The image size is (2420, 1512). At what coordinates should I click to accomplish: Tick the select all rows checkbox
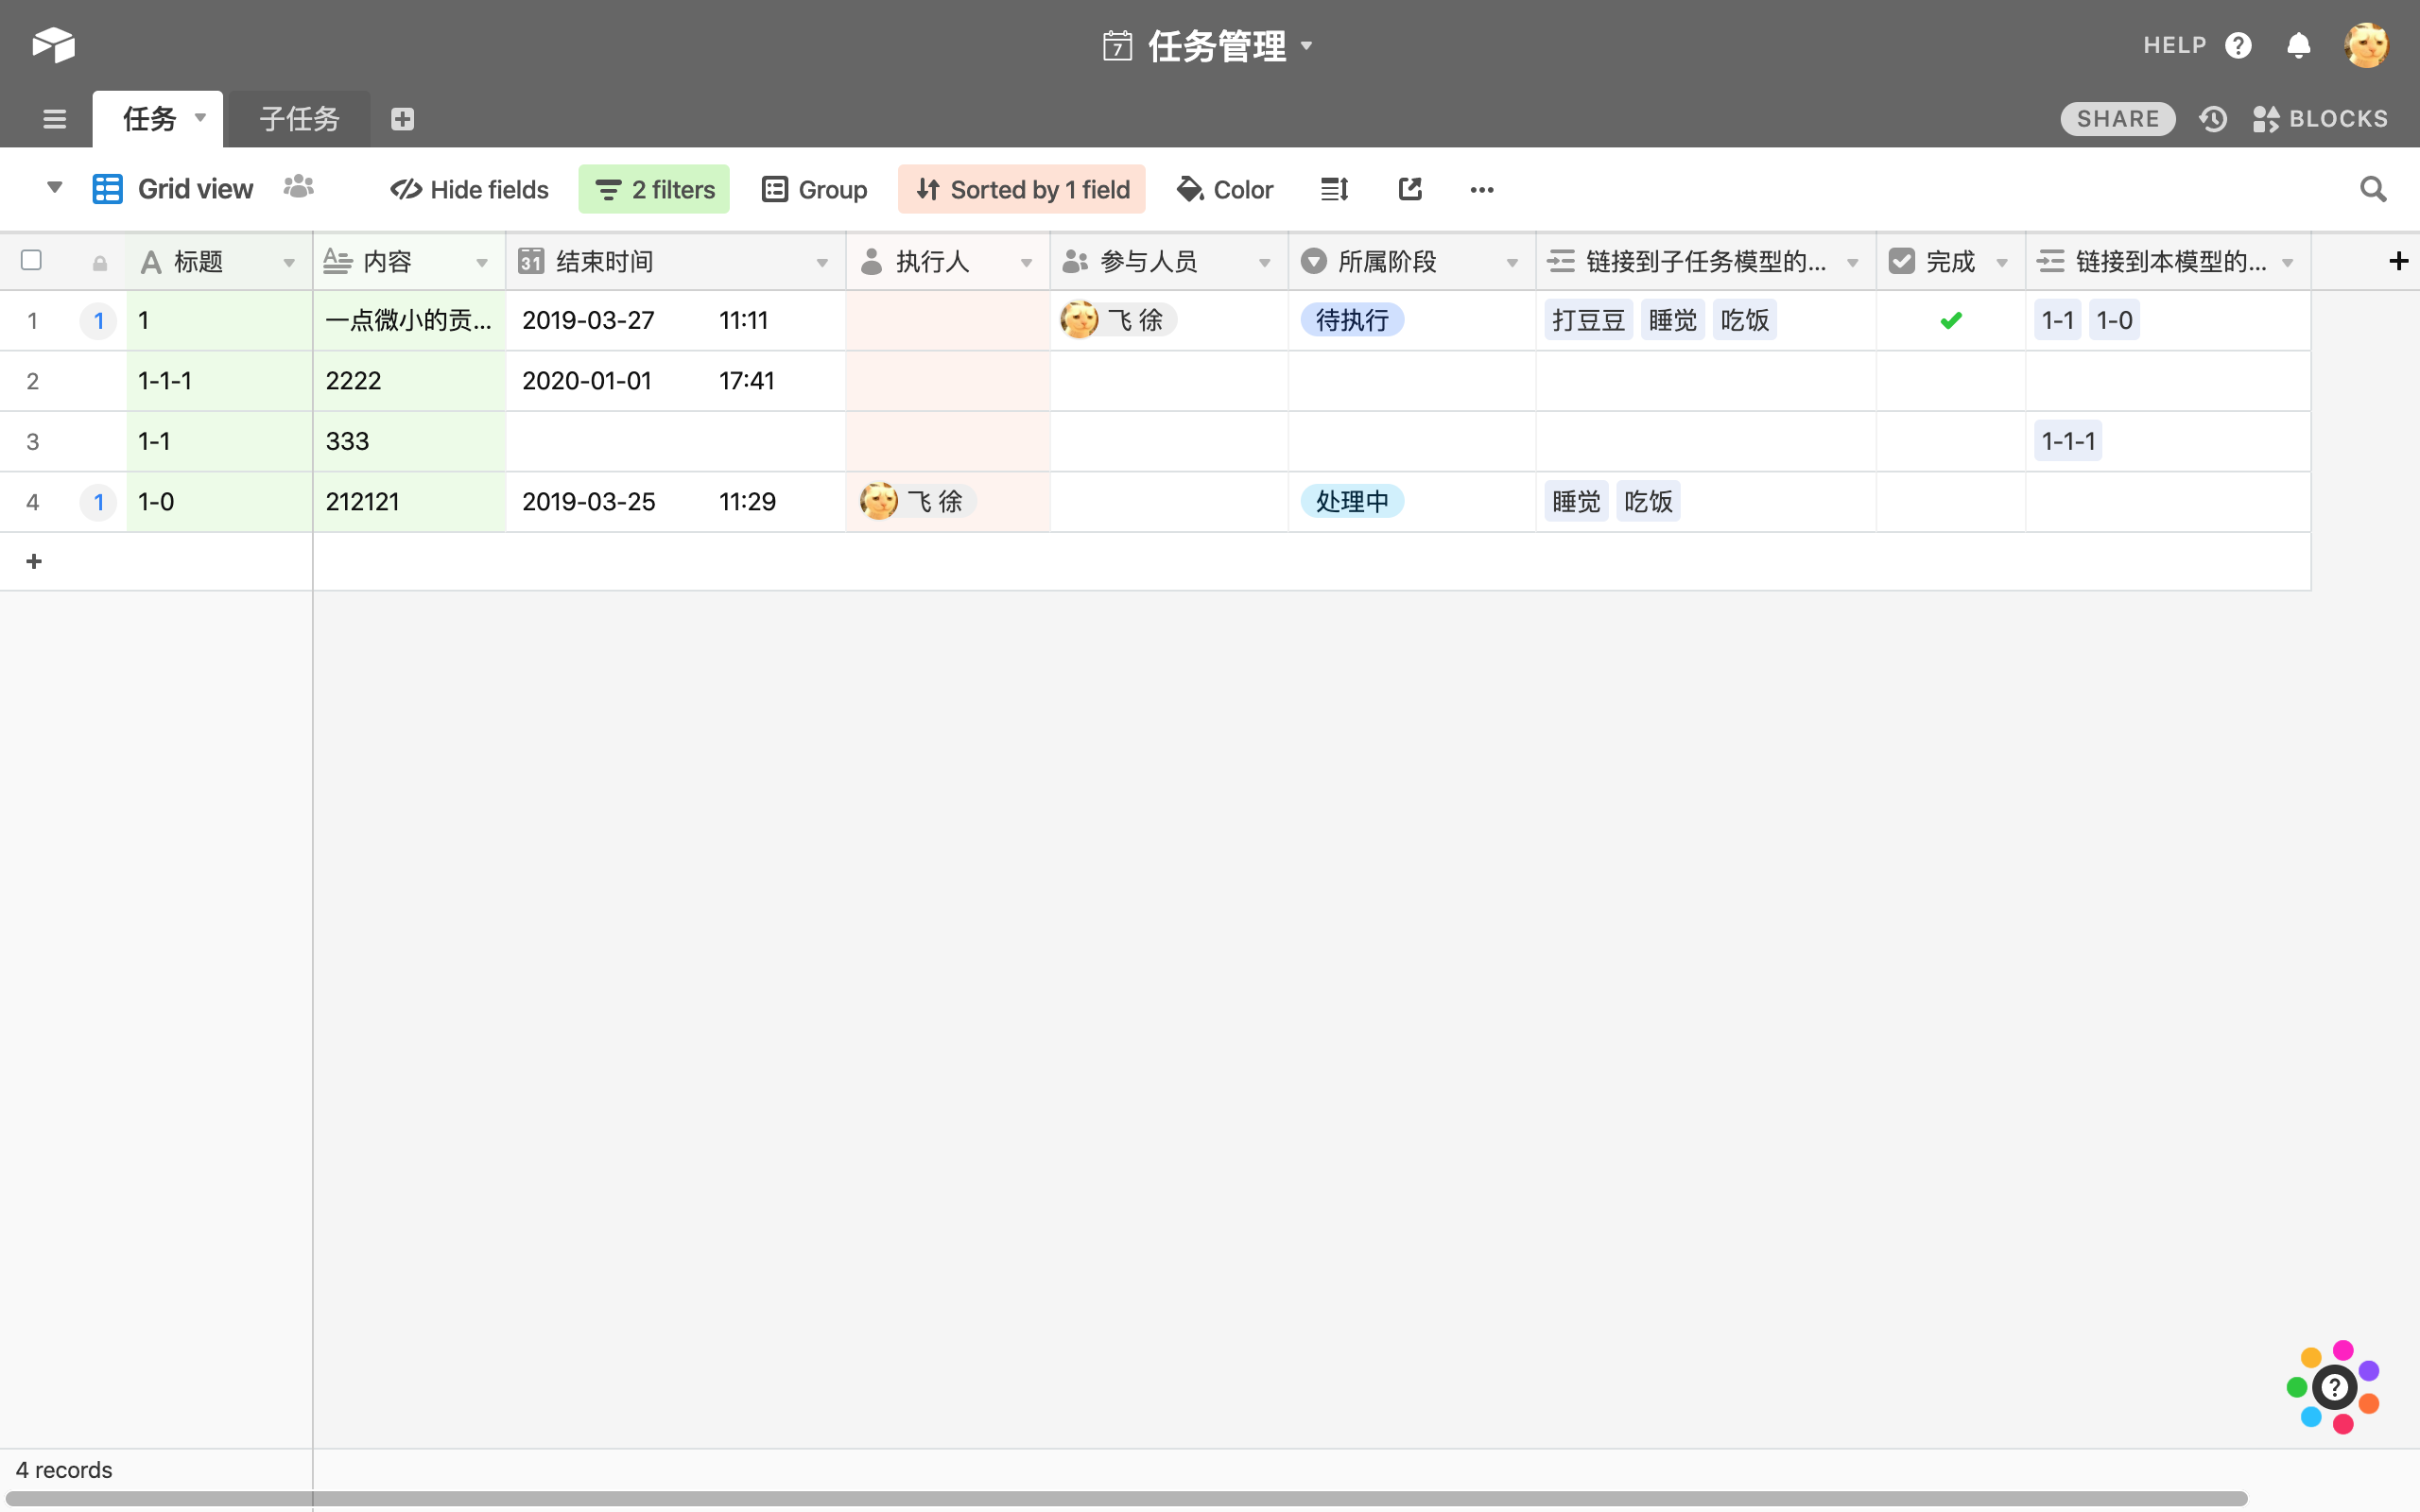tap(31, 261)
